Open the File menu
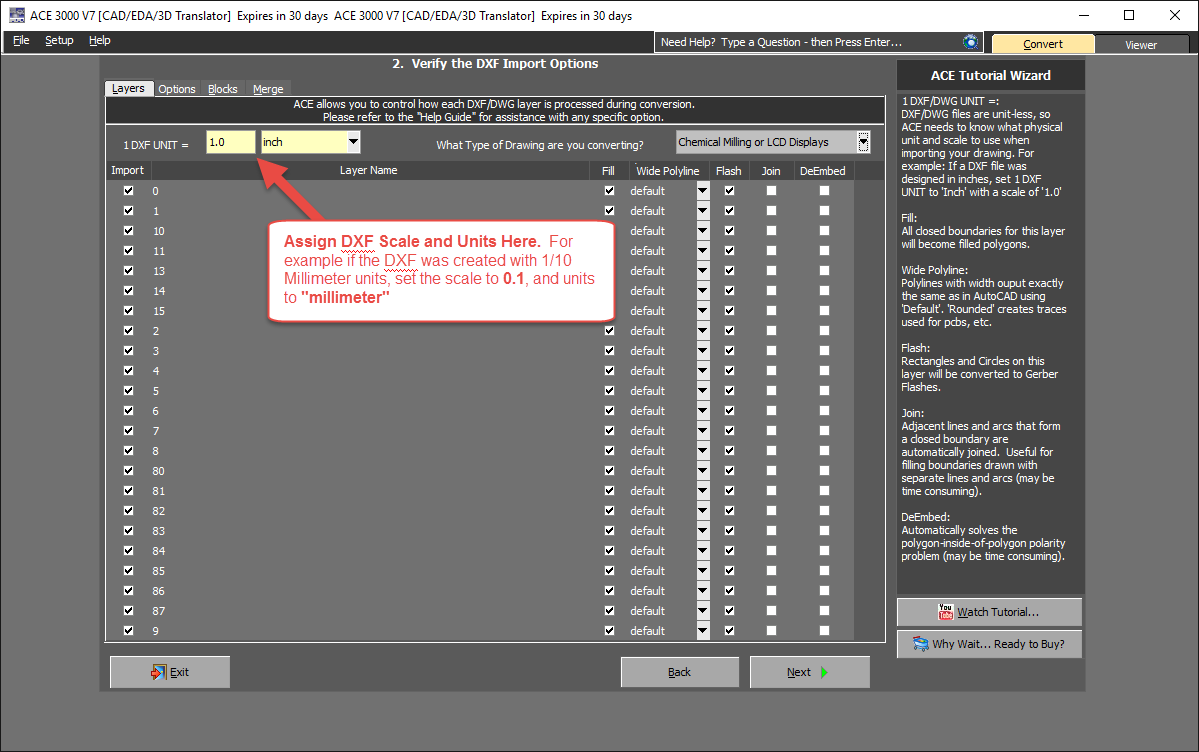The width and height of the screenshot is (1199, 752). [21, 41]
